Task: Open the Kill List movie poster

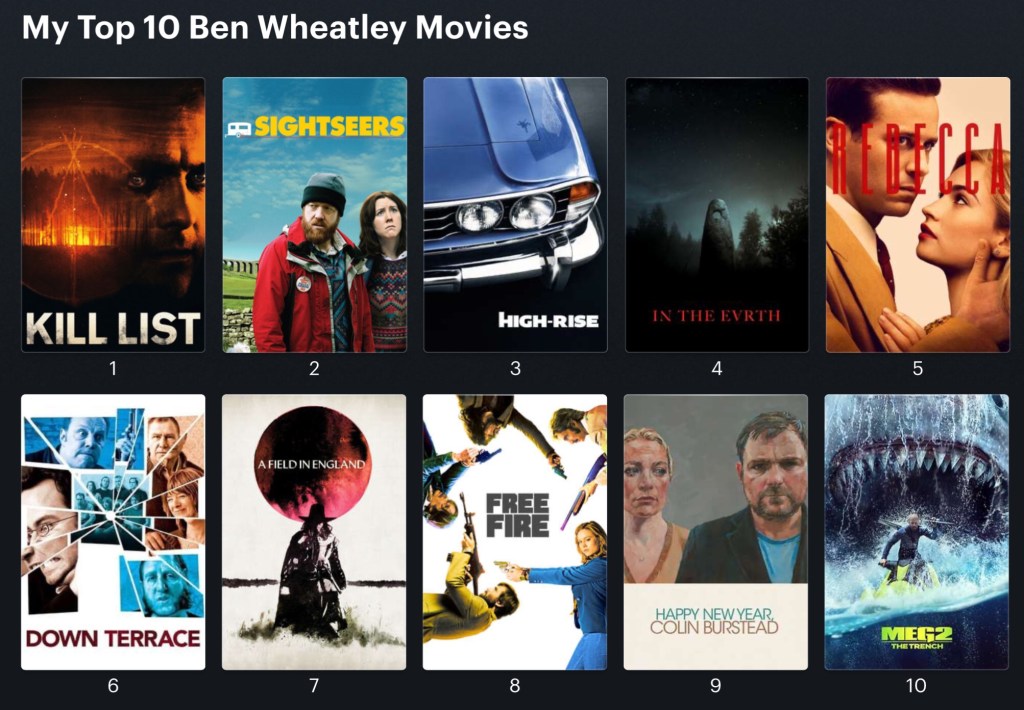Action: pyautogui.click(x=113, y=215)
